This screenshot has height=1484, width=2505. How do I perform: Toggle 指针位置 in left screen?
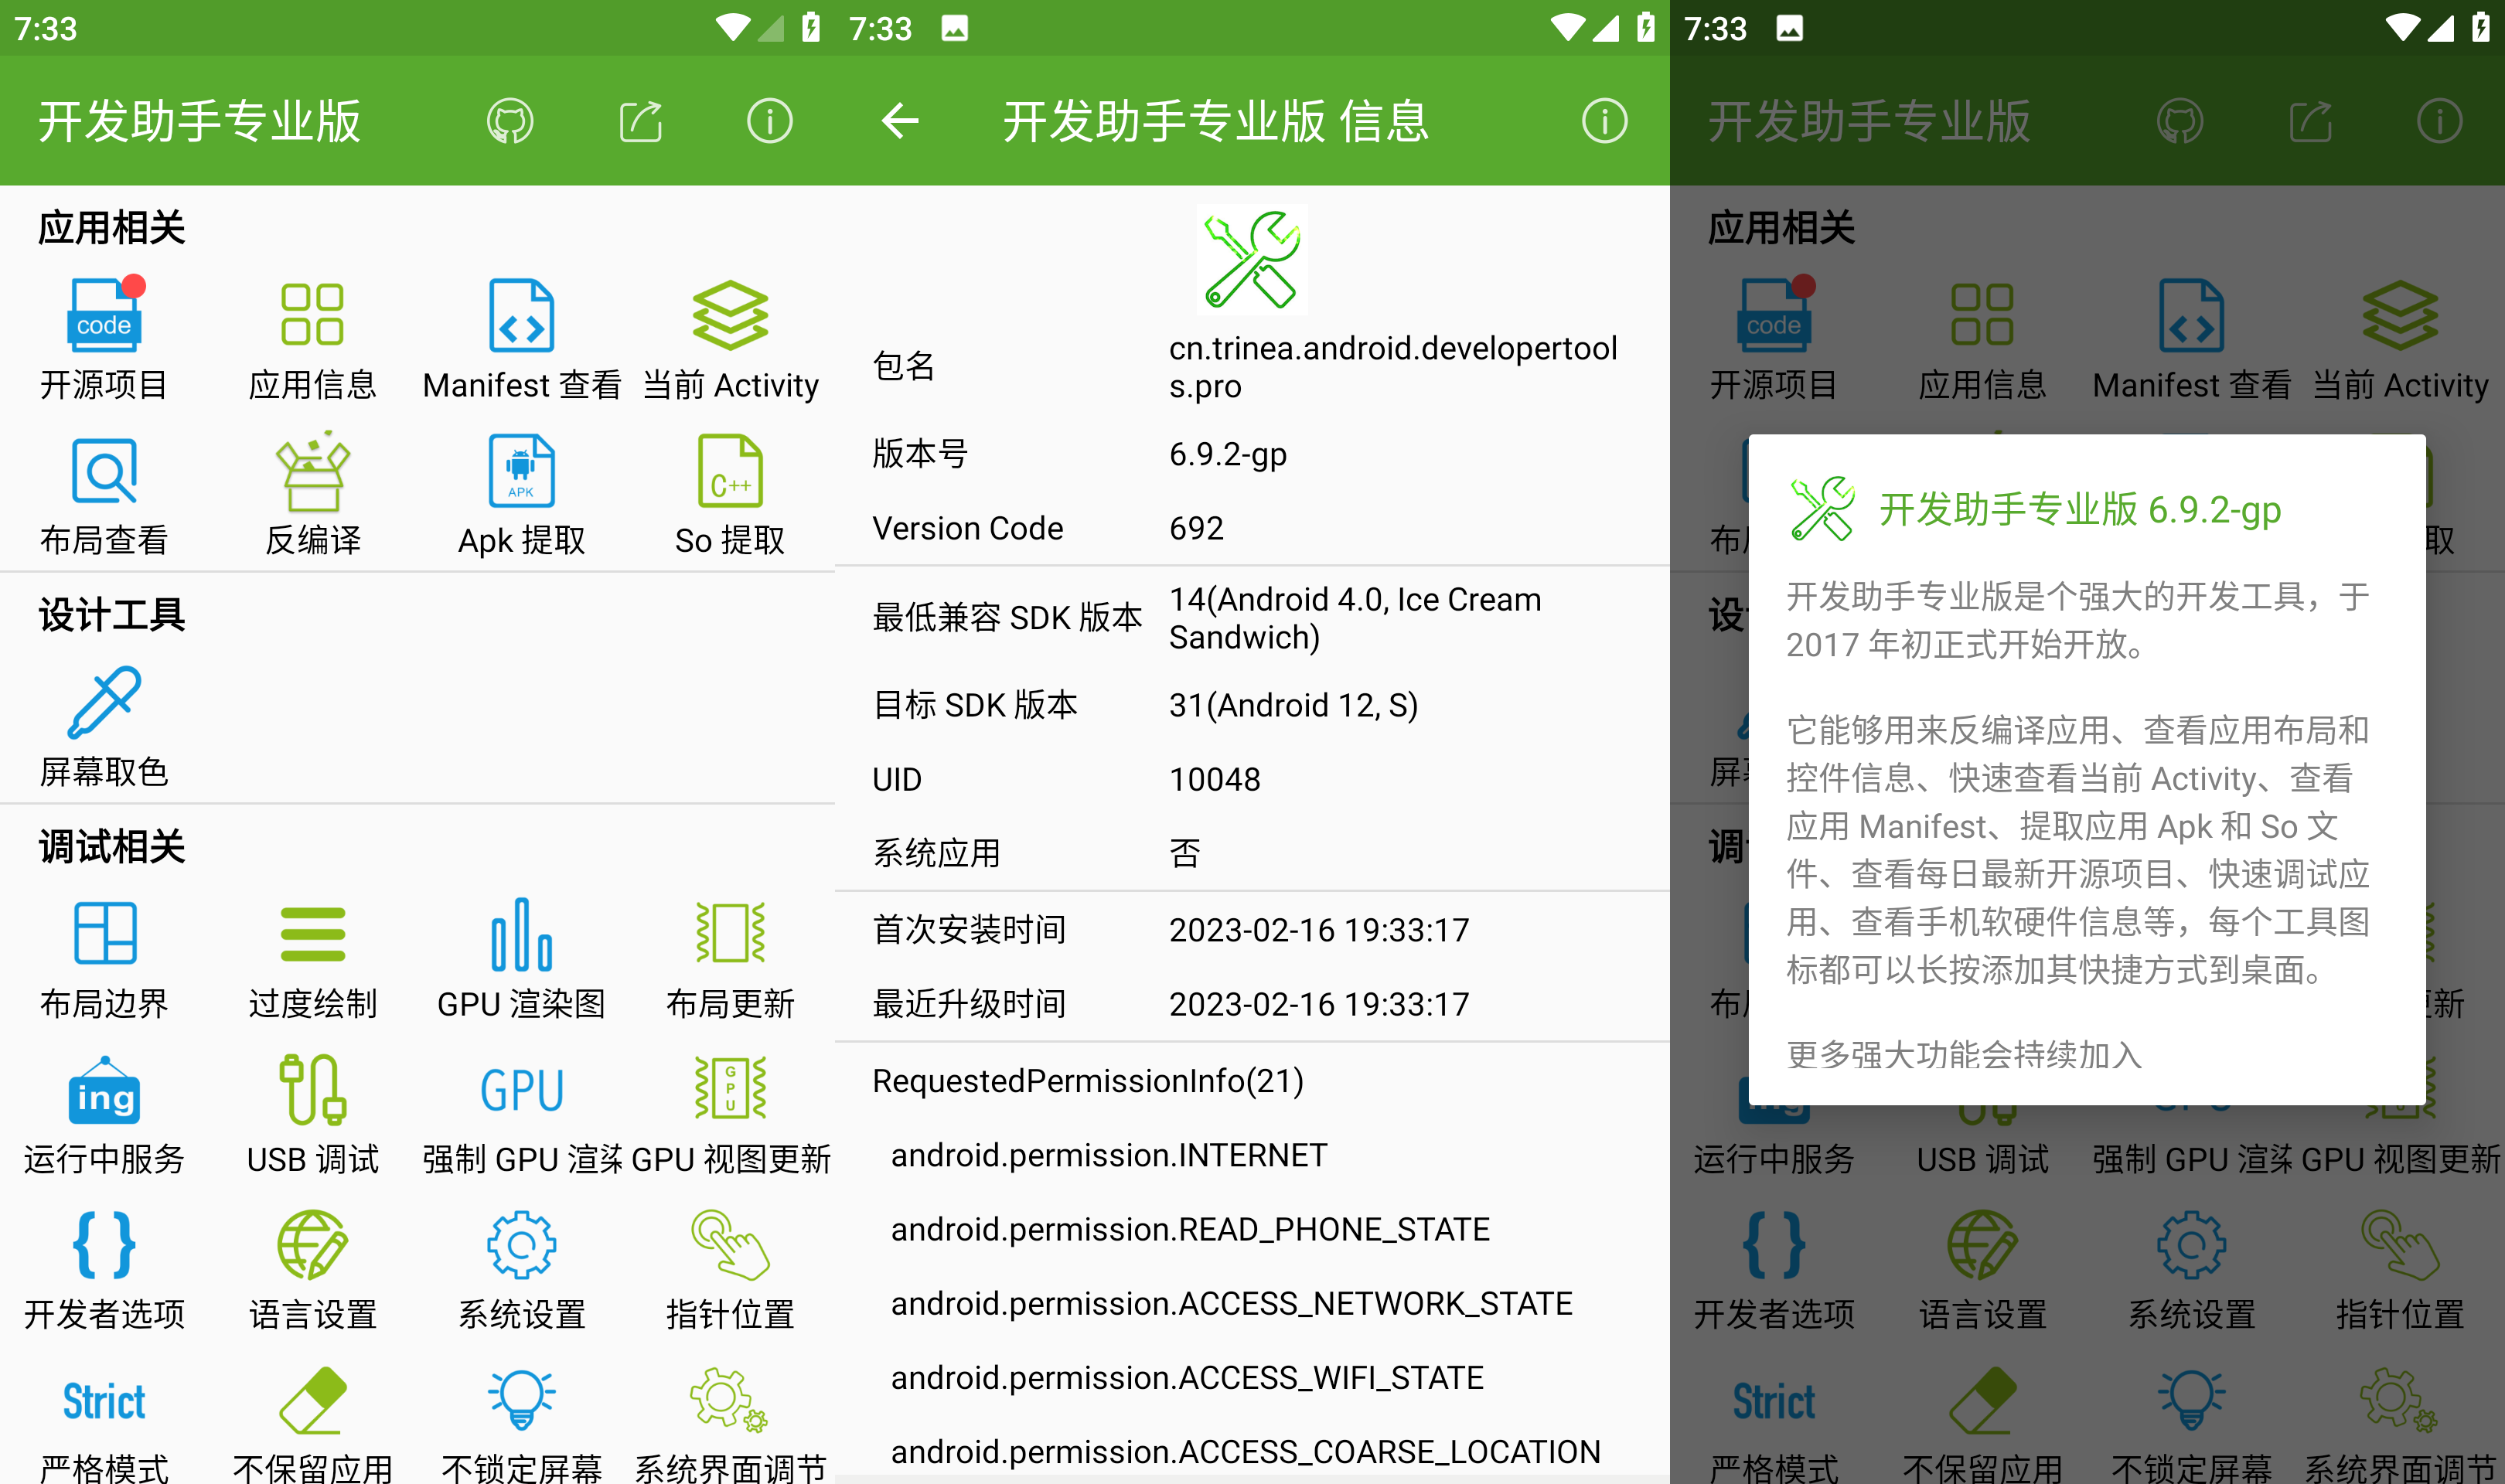pyautogui.click(x=730, y=1271)
